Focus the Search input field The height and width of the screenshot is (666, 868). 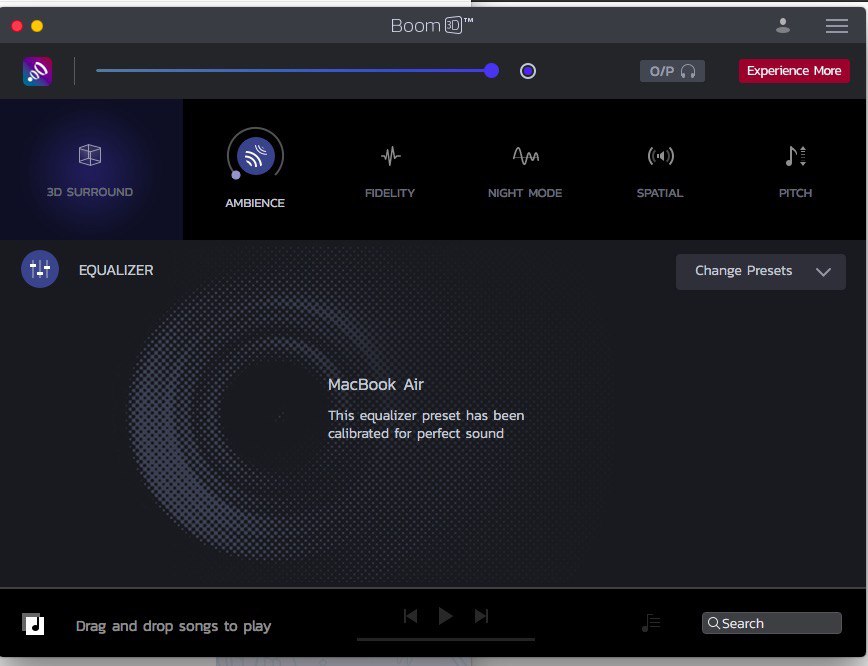[772, 623]
